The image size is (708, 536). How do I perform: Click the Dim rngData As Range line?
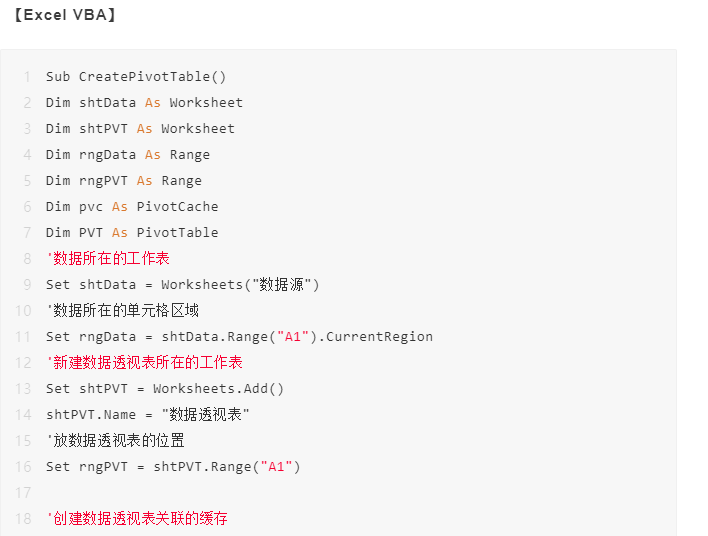[x=128, y=155]
